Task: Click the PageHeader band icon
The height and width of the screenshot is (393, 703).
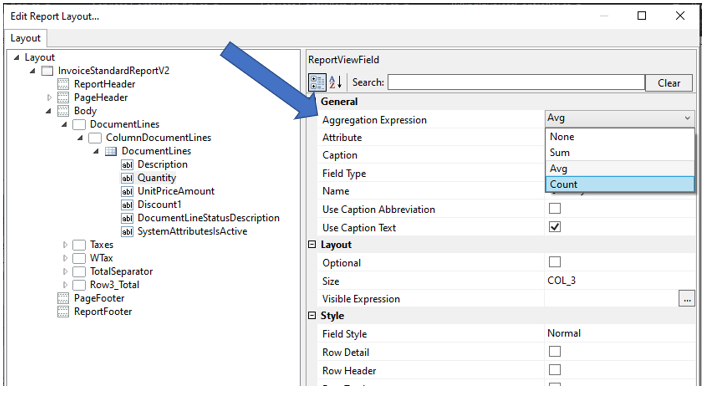Action: (63, 98)
